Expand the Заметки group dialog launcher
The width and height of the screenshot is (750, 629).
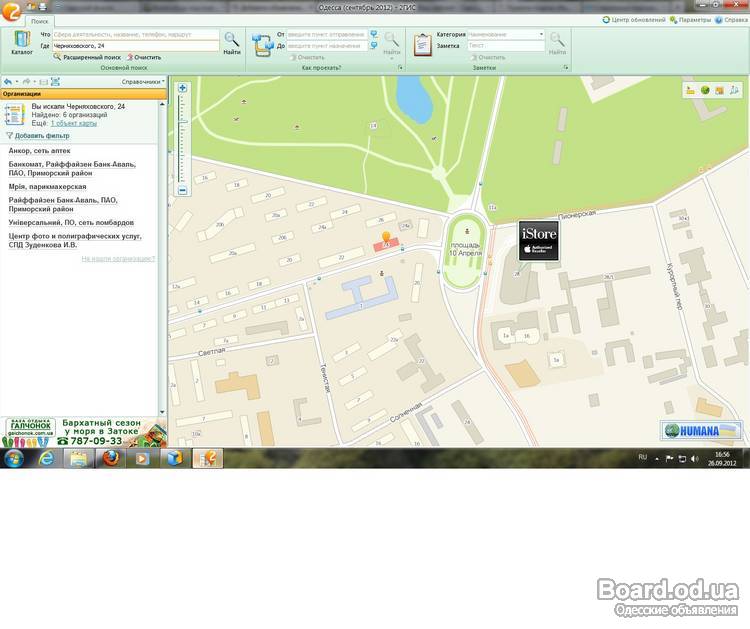[566, 68]
